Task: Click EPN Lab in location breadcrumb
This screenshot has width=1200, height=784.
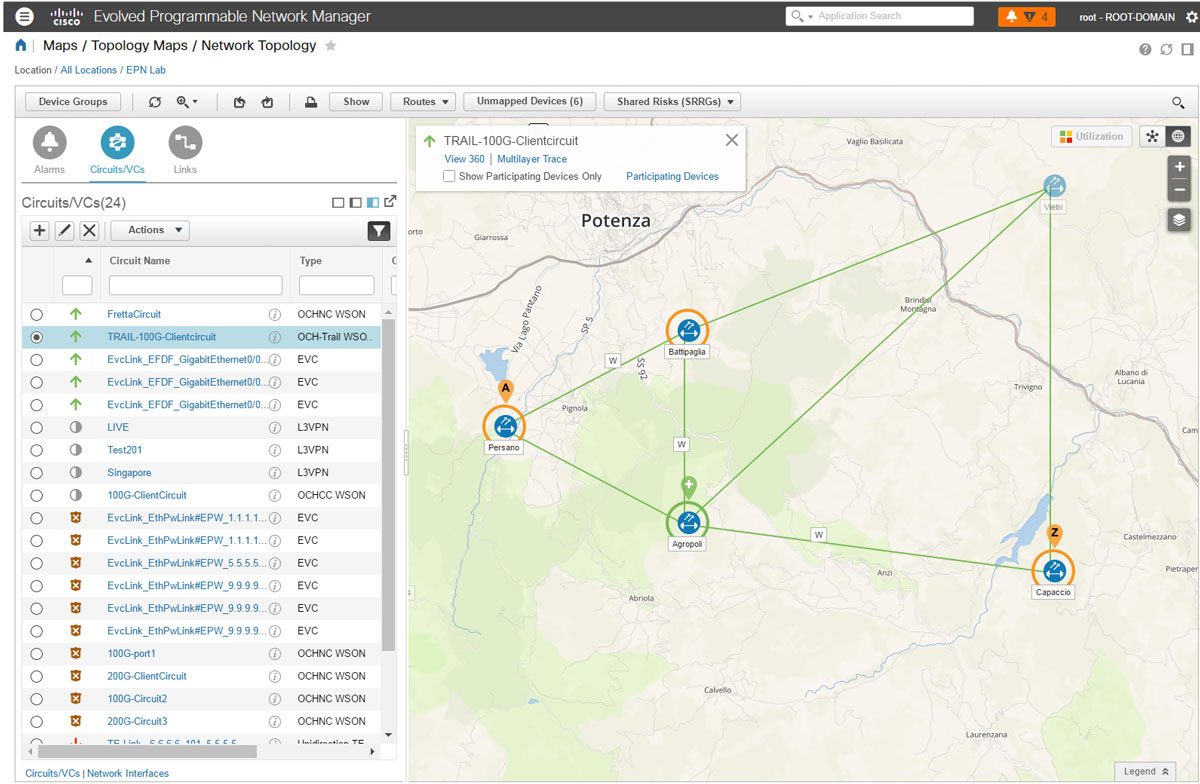Action: coord(144,70)
